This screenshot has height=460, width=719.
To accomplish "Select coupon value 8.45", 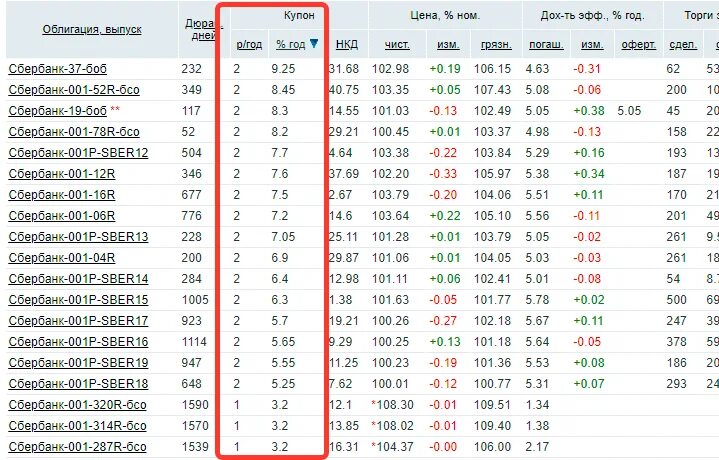I will 283,90.
